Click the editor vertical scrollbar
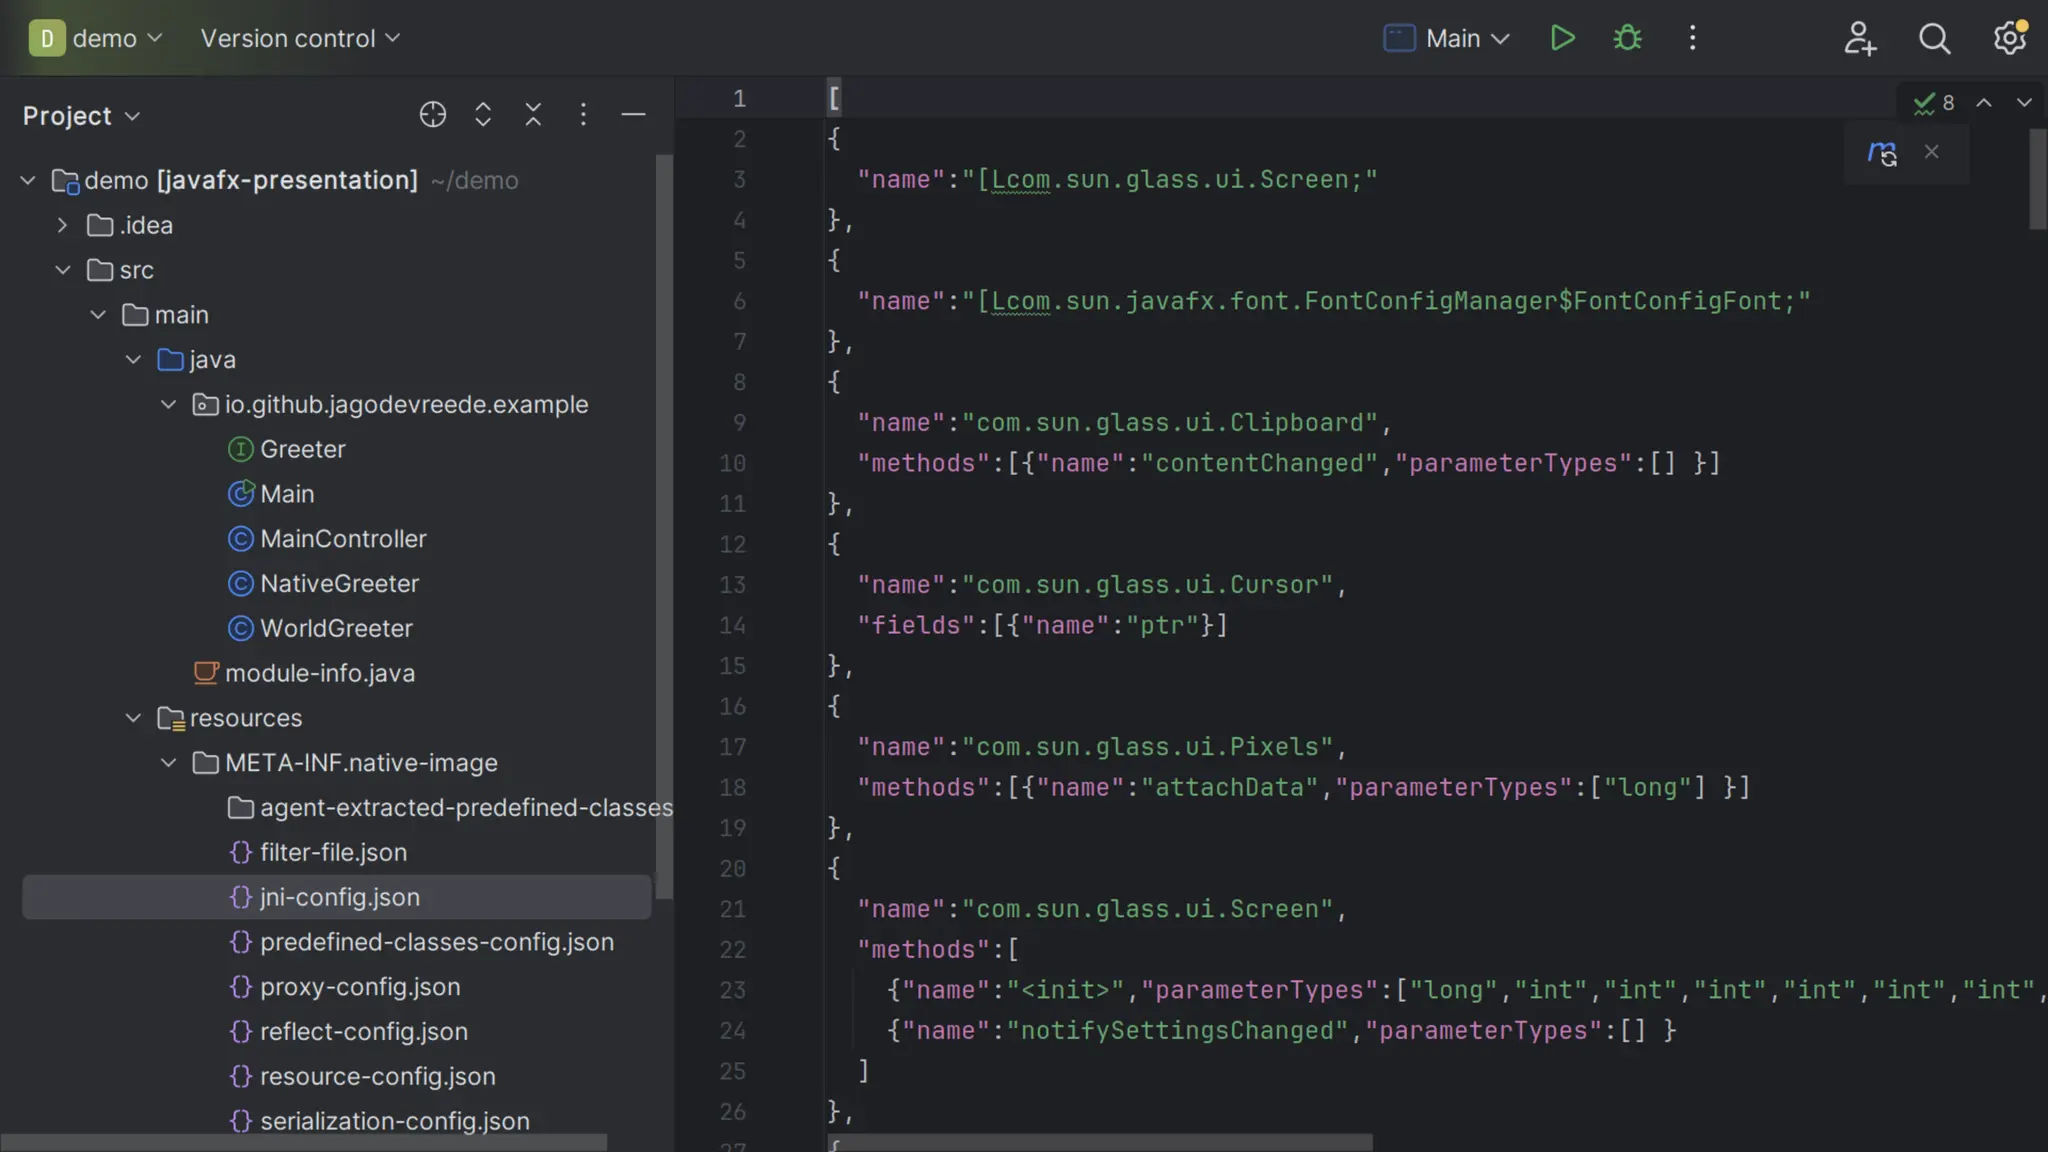This screenshot has height=1152, width=2048. pyautogui.click(x=2037, y=180)
